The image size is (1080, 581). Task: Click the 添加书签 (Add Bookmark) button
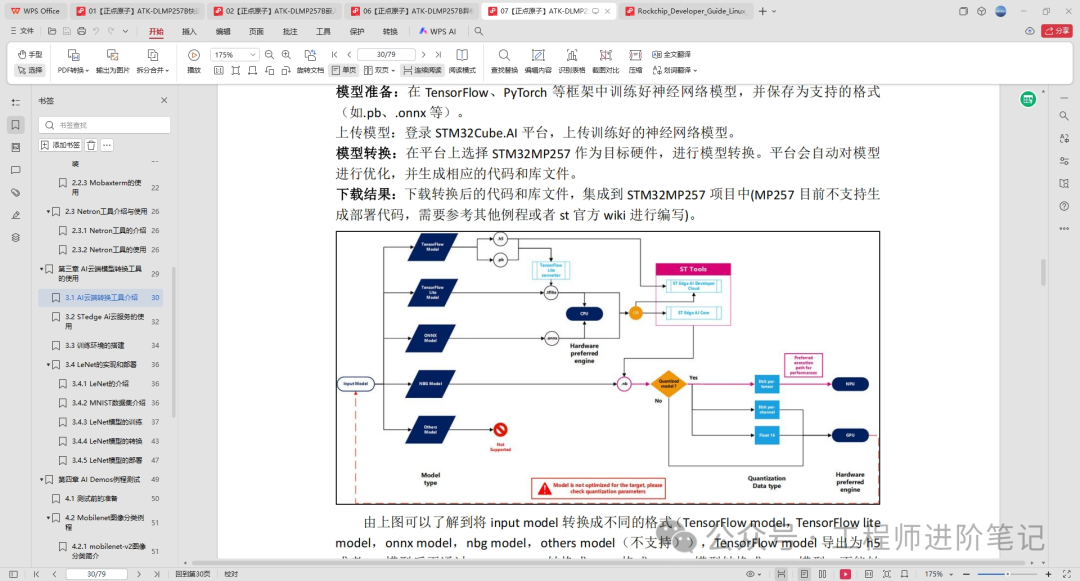point(61,145)
